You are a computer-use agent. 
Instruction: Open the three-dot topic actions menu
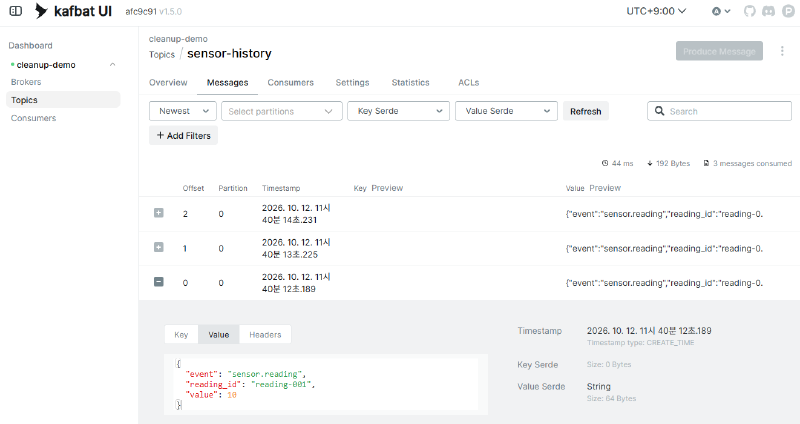pos(782,51)
